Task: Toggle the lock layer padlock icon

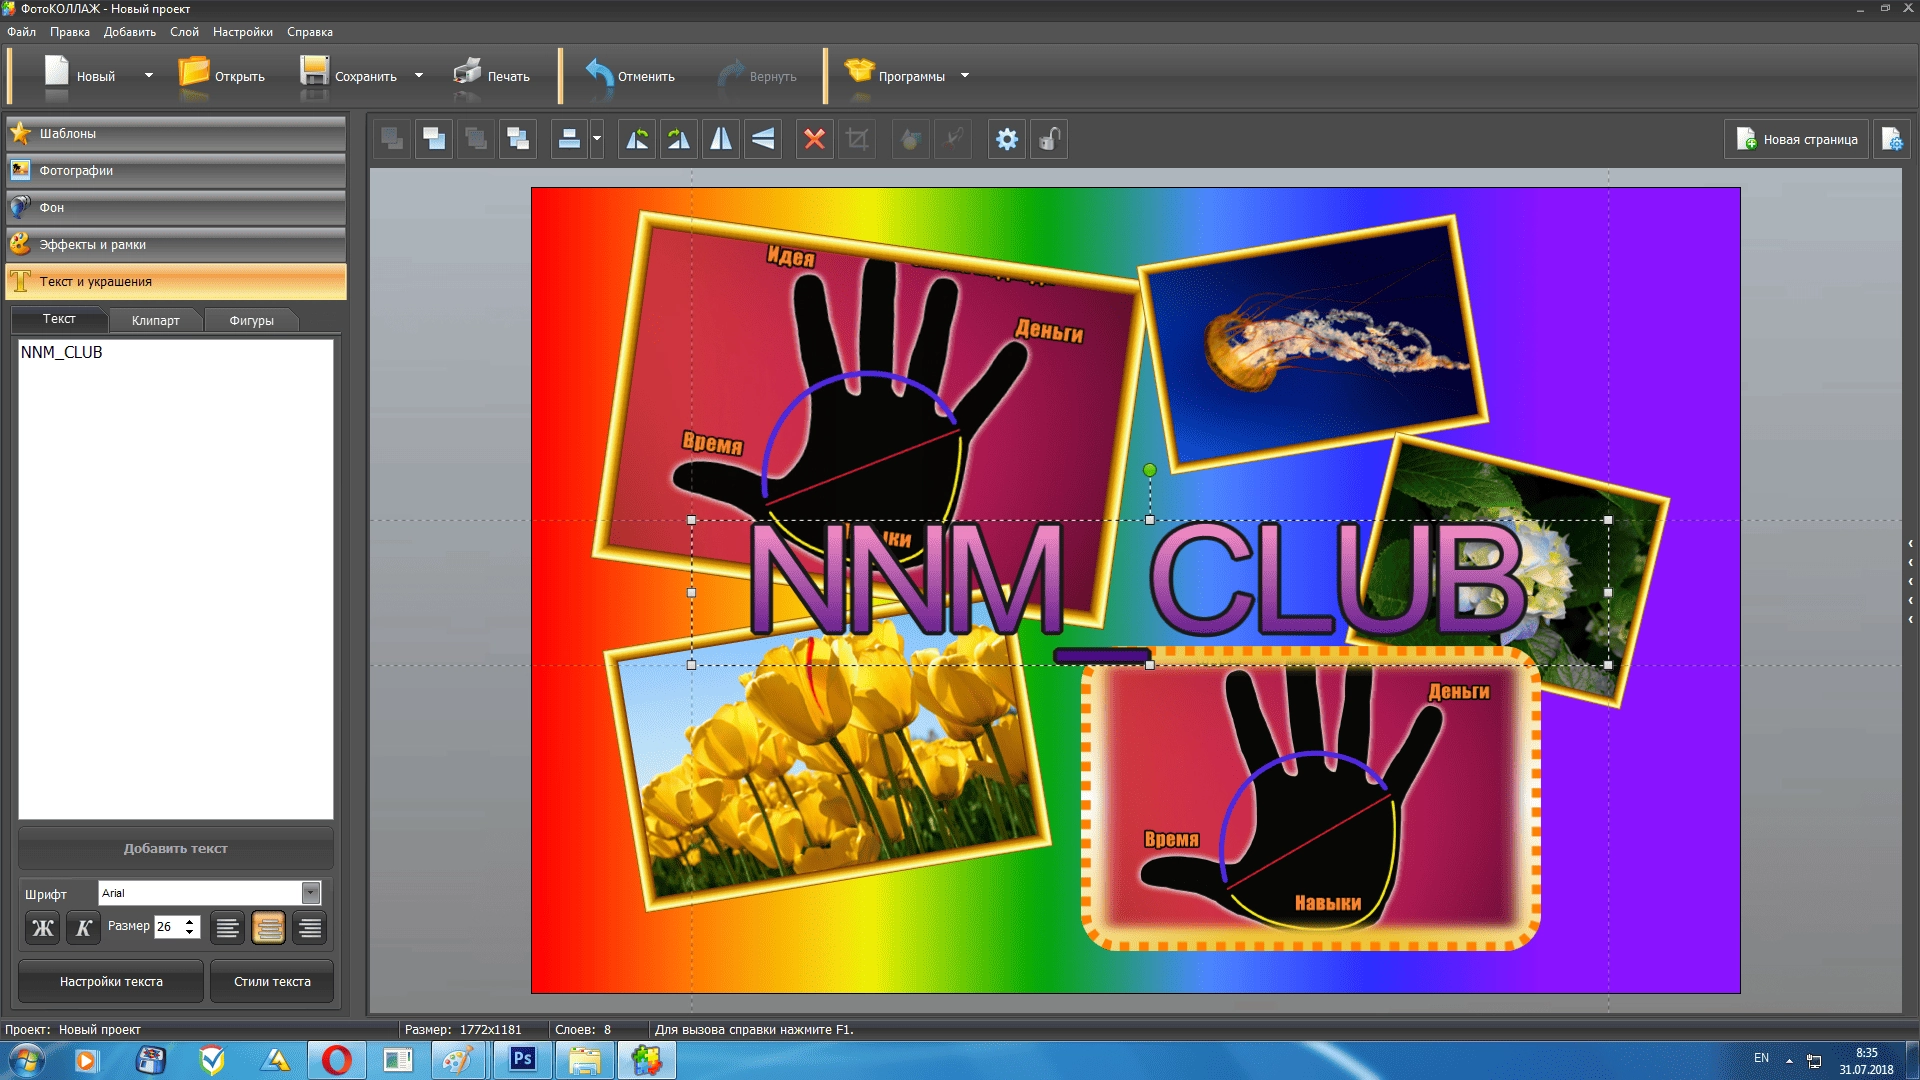Action: click(1049, 139)
